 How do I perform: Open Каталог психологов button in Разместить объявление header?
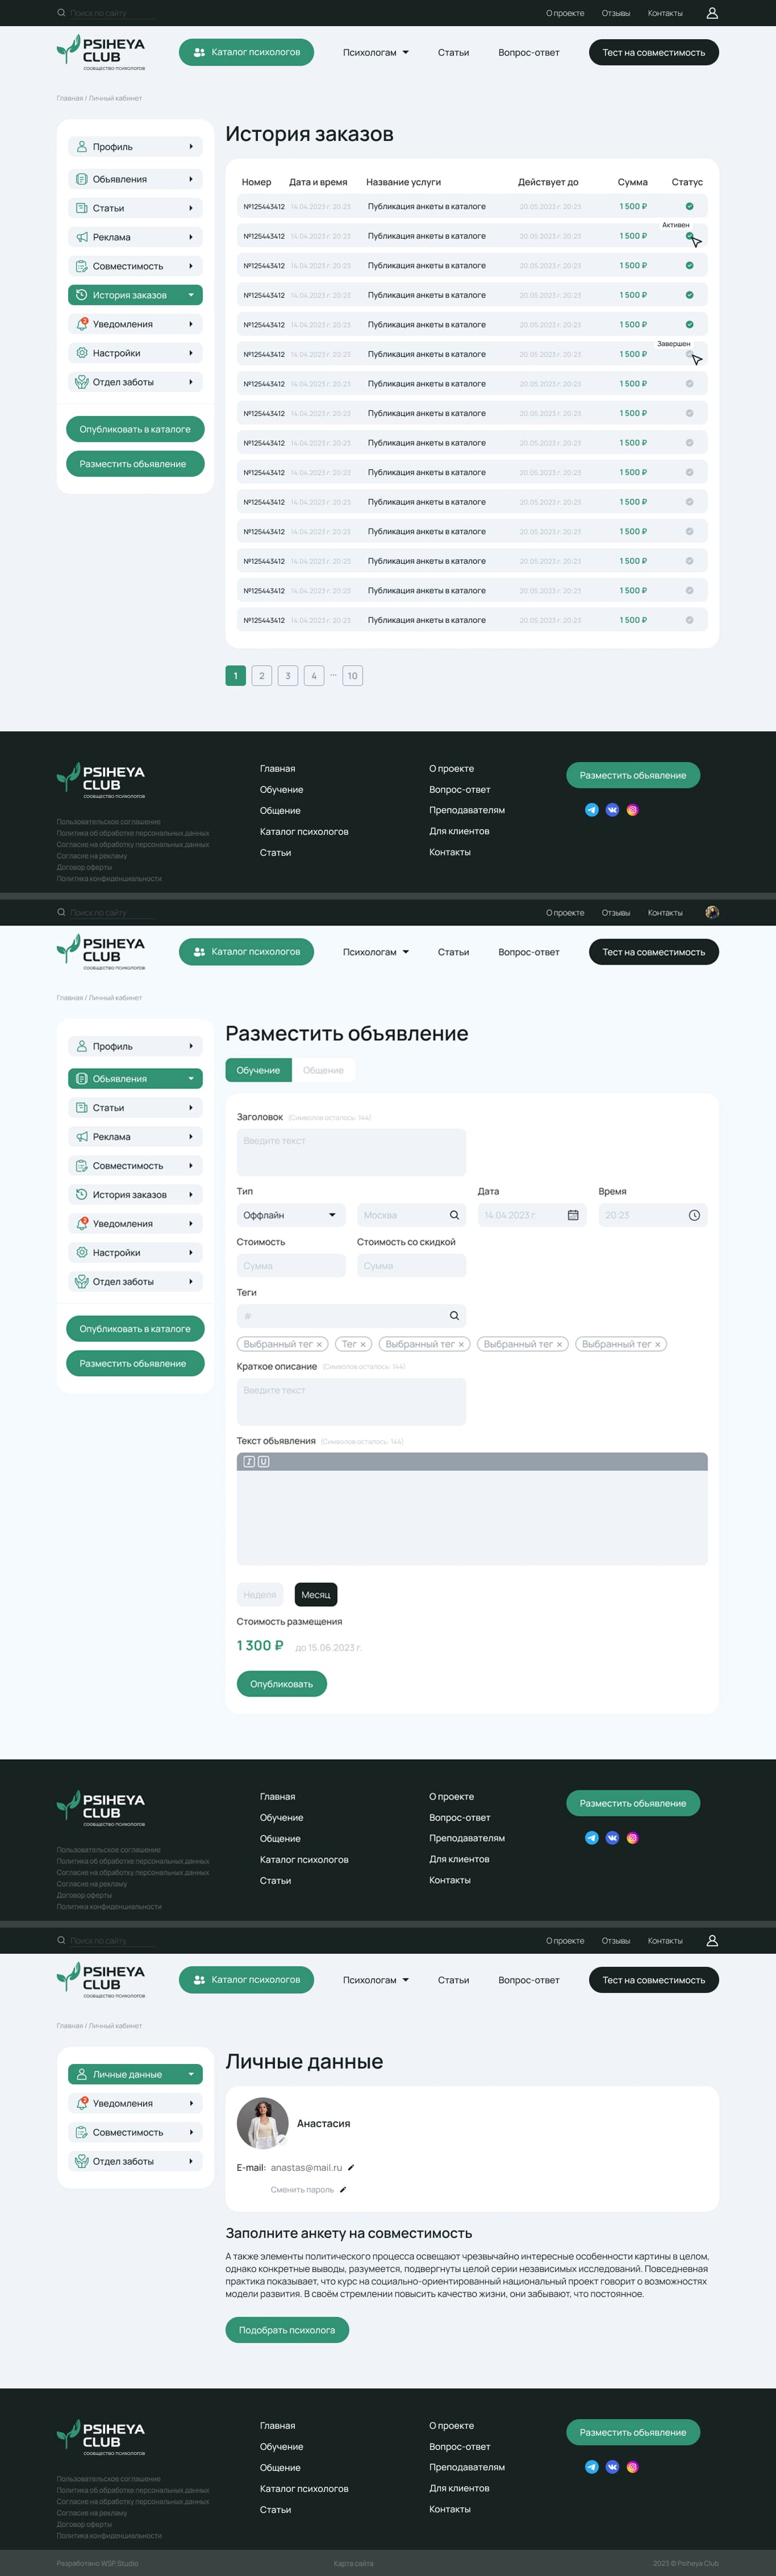pyautogui.click(x=246, y=952)
